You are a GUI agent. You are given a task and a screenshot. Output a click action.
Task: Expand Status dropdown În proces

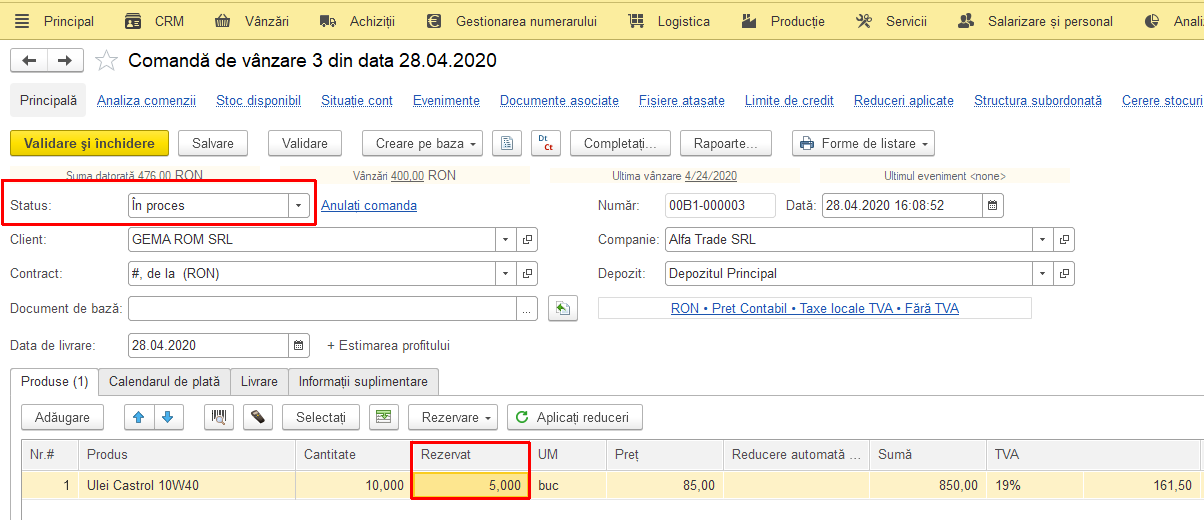pyautogui.click(x=298, y=205)
